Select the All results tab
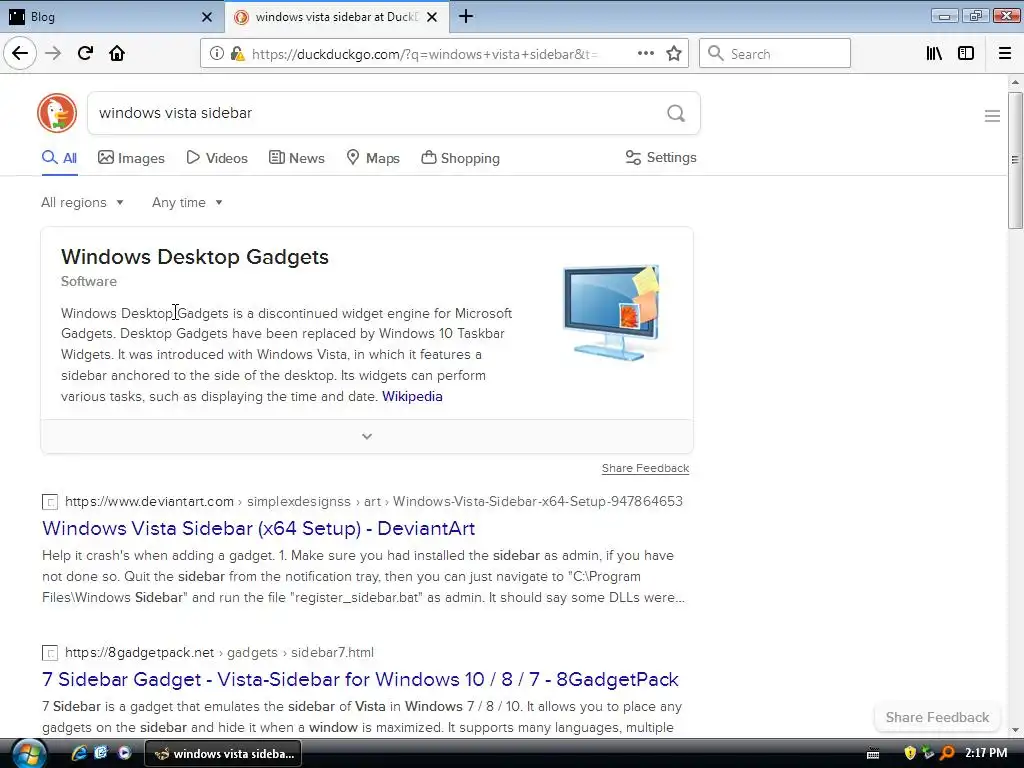Image resolution: width=1024 pixels, height=768 pixels. coord(59,158)
